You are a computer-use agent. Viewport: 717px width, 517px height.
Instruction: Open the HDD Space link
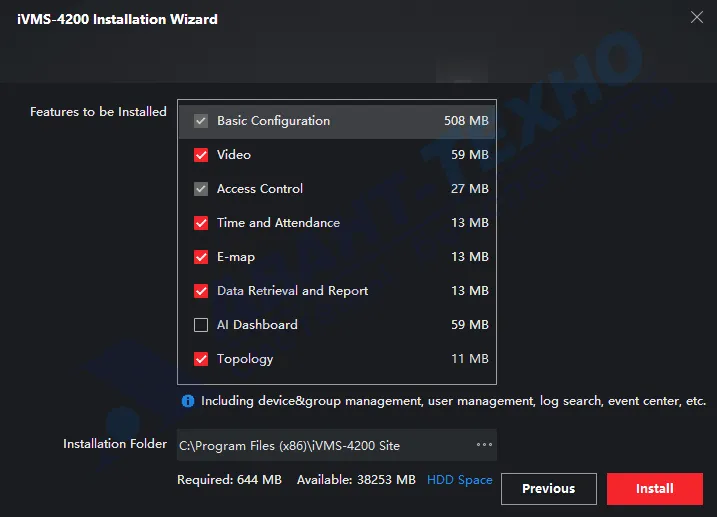pyautogui.click(x=459, y=480)
